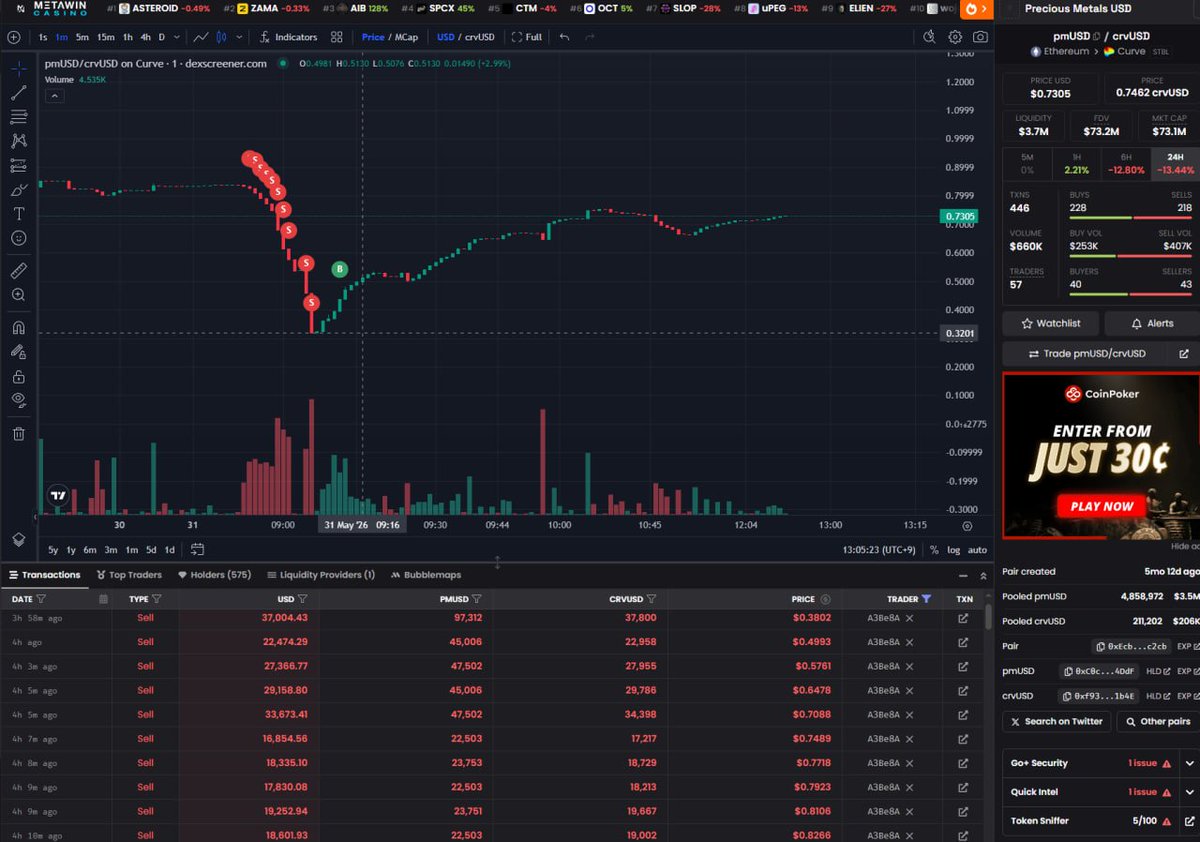Open the Indicators menu
The width and height of the screenshot is (1200, 842).
[x=289, y=37]
